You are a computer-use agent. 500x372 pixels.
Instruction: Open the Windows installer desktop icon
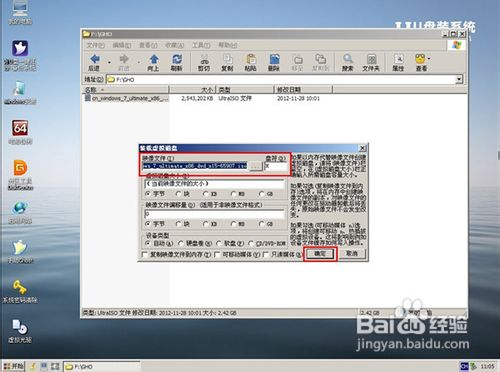point(19,89)
